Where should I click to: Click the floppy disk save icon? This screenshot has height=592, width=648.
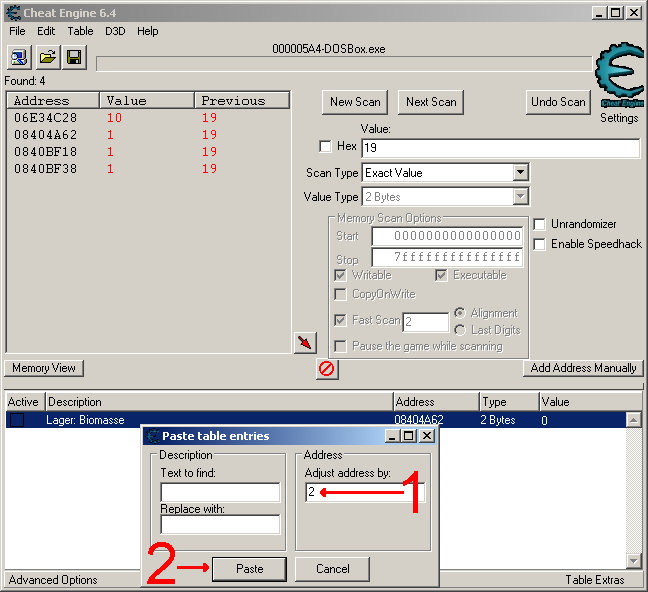pyautogui.click(x=74, y=57)
